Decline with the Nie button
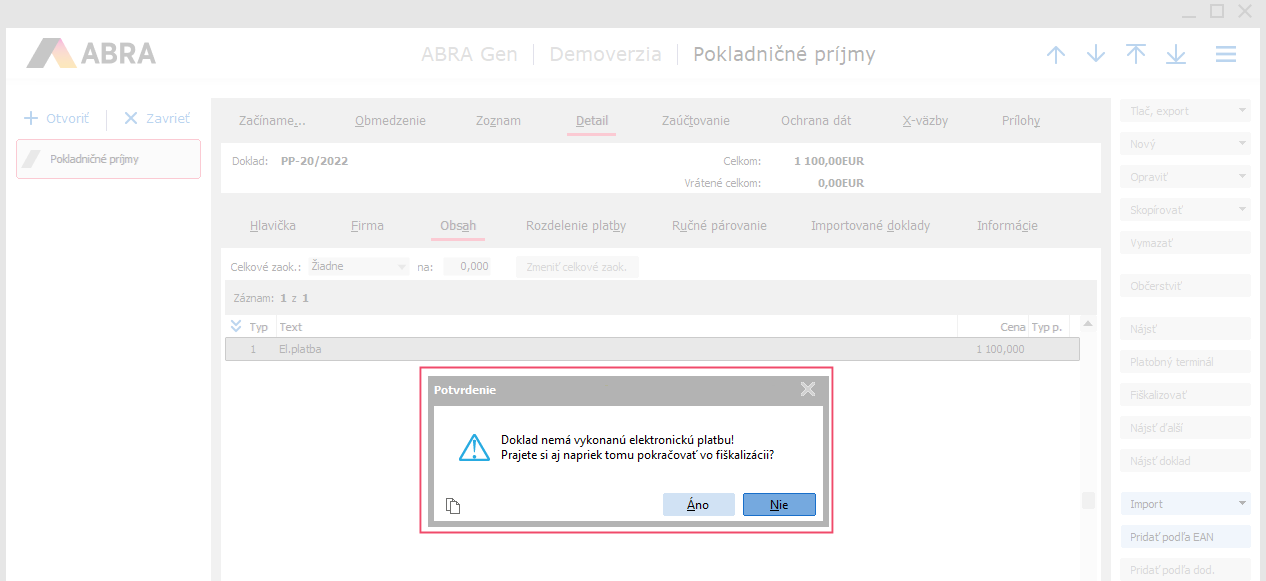This screenshot has height=581, width=1266. coord(779,505)
